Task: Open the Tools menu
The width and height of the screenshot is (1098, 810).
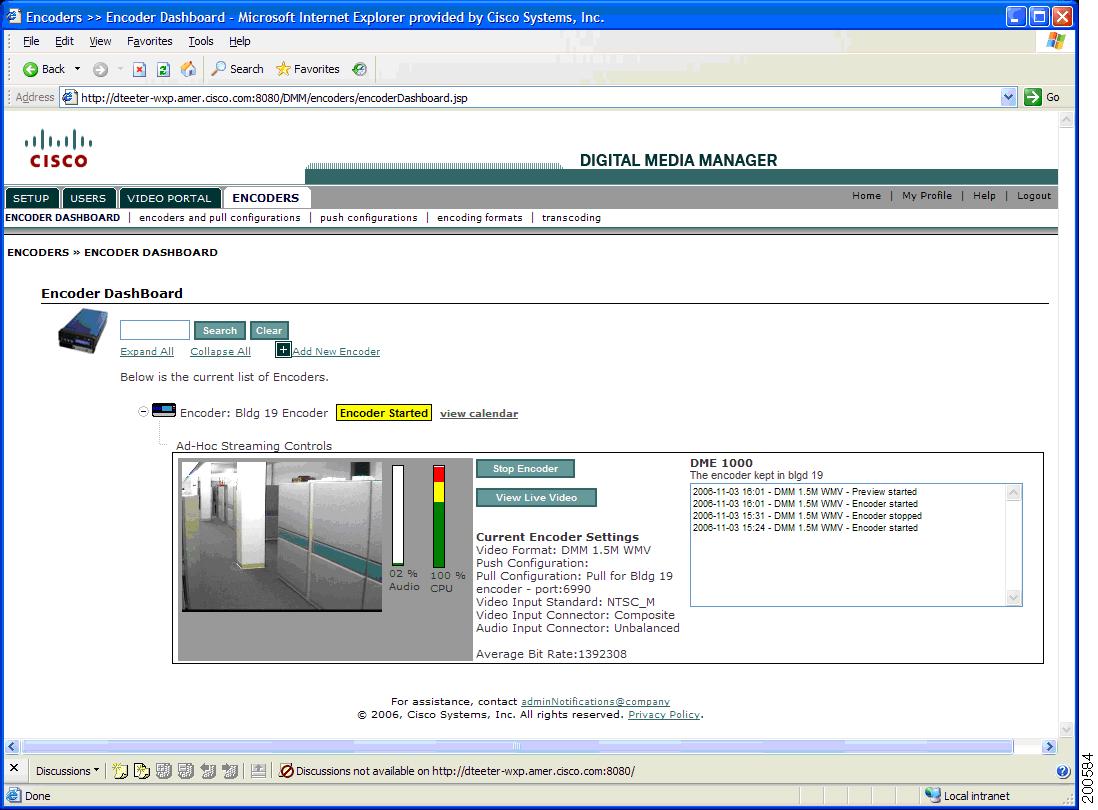Action: click(200, 41)
